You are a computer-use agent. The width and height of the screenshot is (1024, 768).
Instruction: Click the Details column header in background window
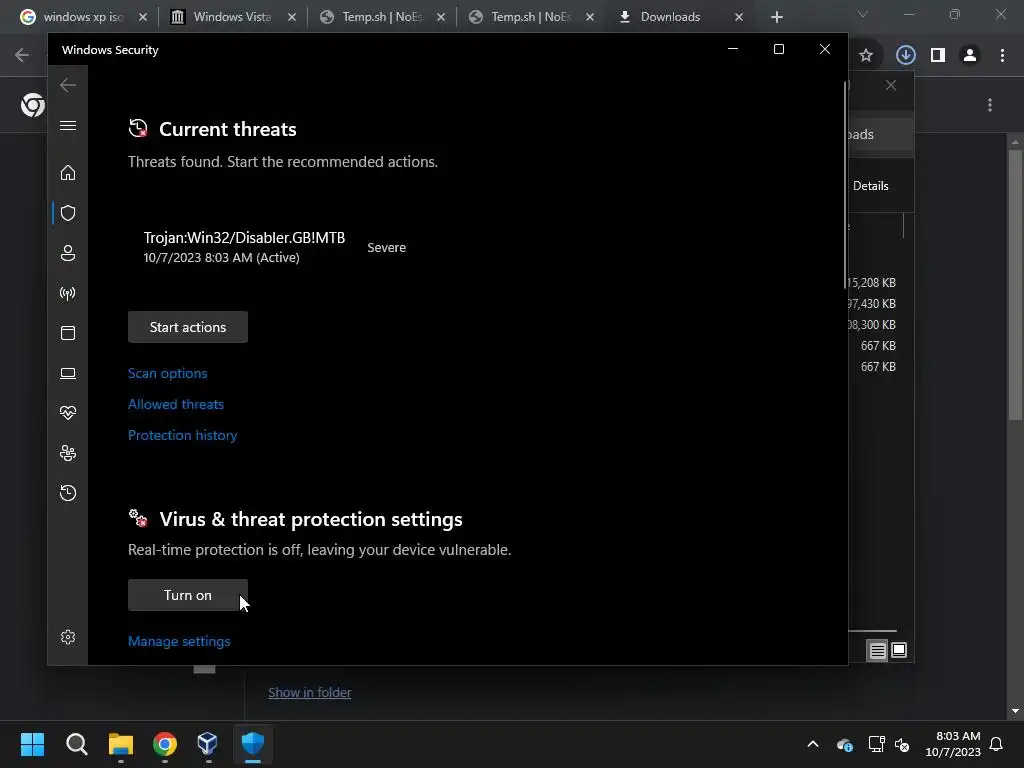[x=871, y=186]
